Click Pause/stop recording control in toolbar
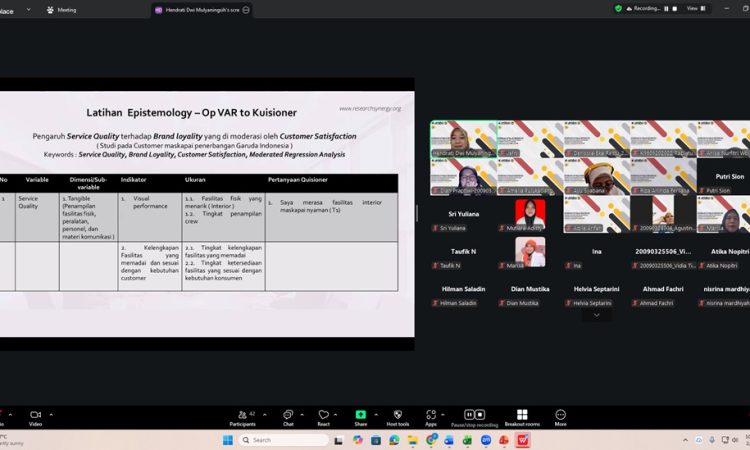Screen dimensions: 750x450 474,417
